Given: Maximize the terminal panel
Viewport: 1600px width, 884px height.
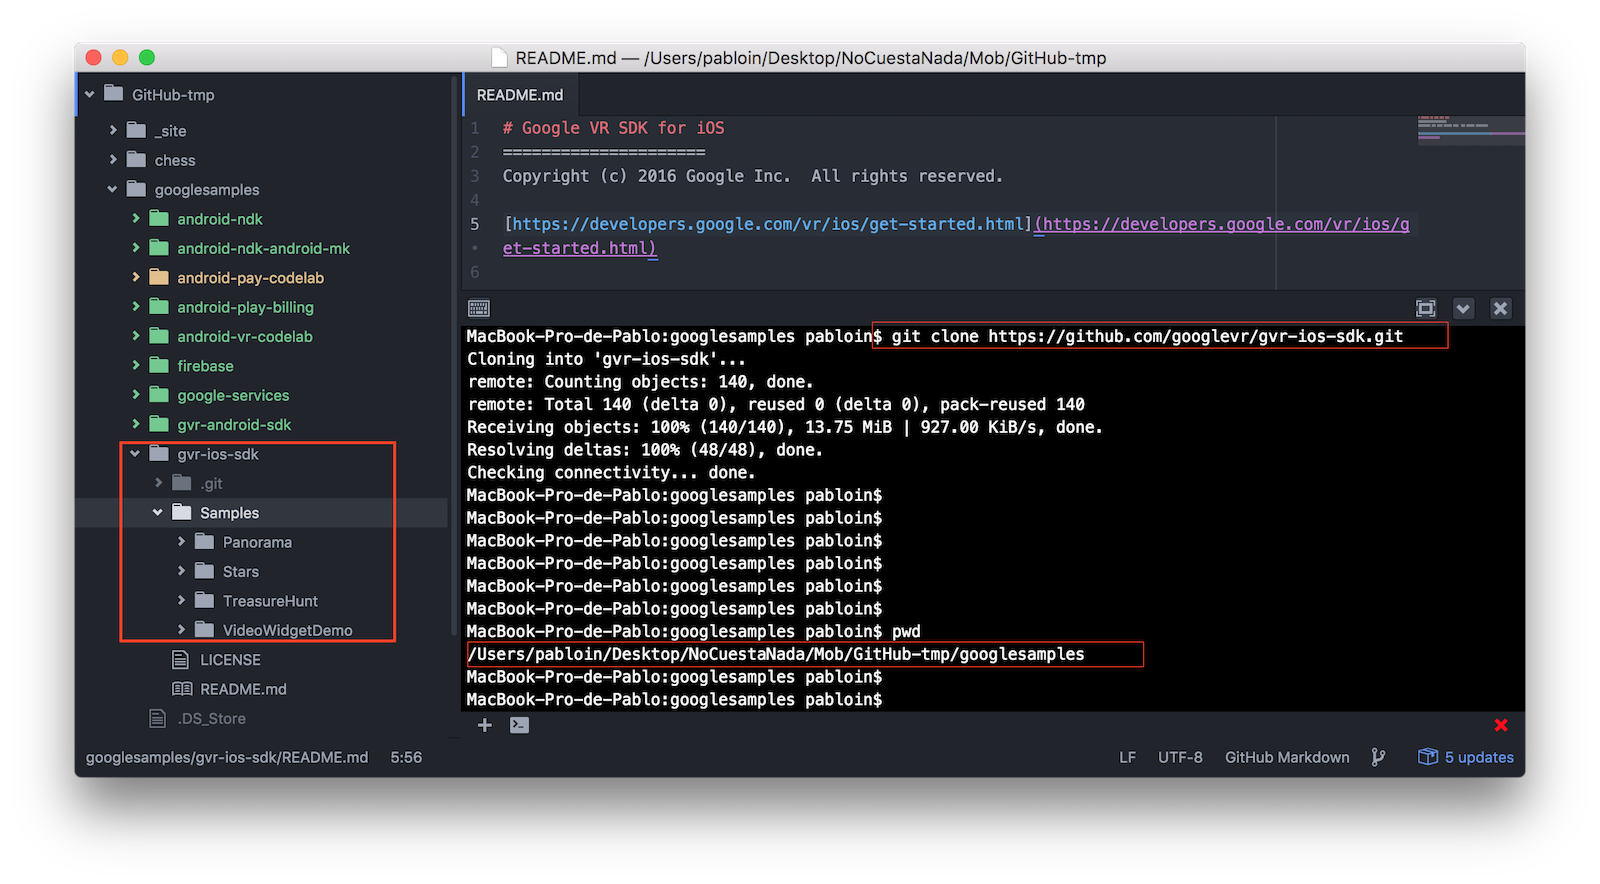Looking at the screenshot, I should coord(1426,308).
